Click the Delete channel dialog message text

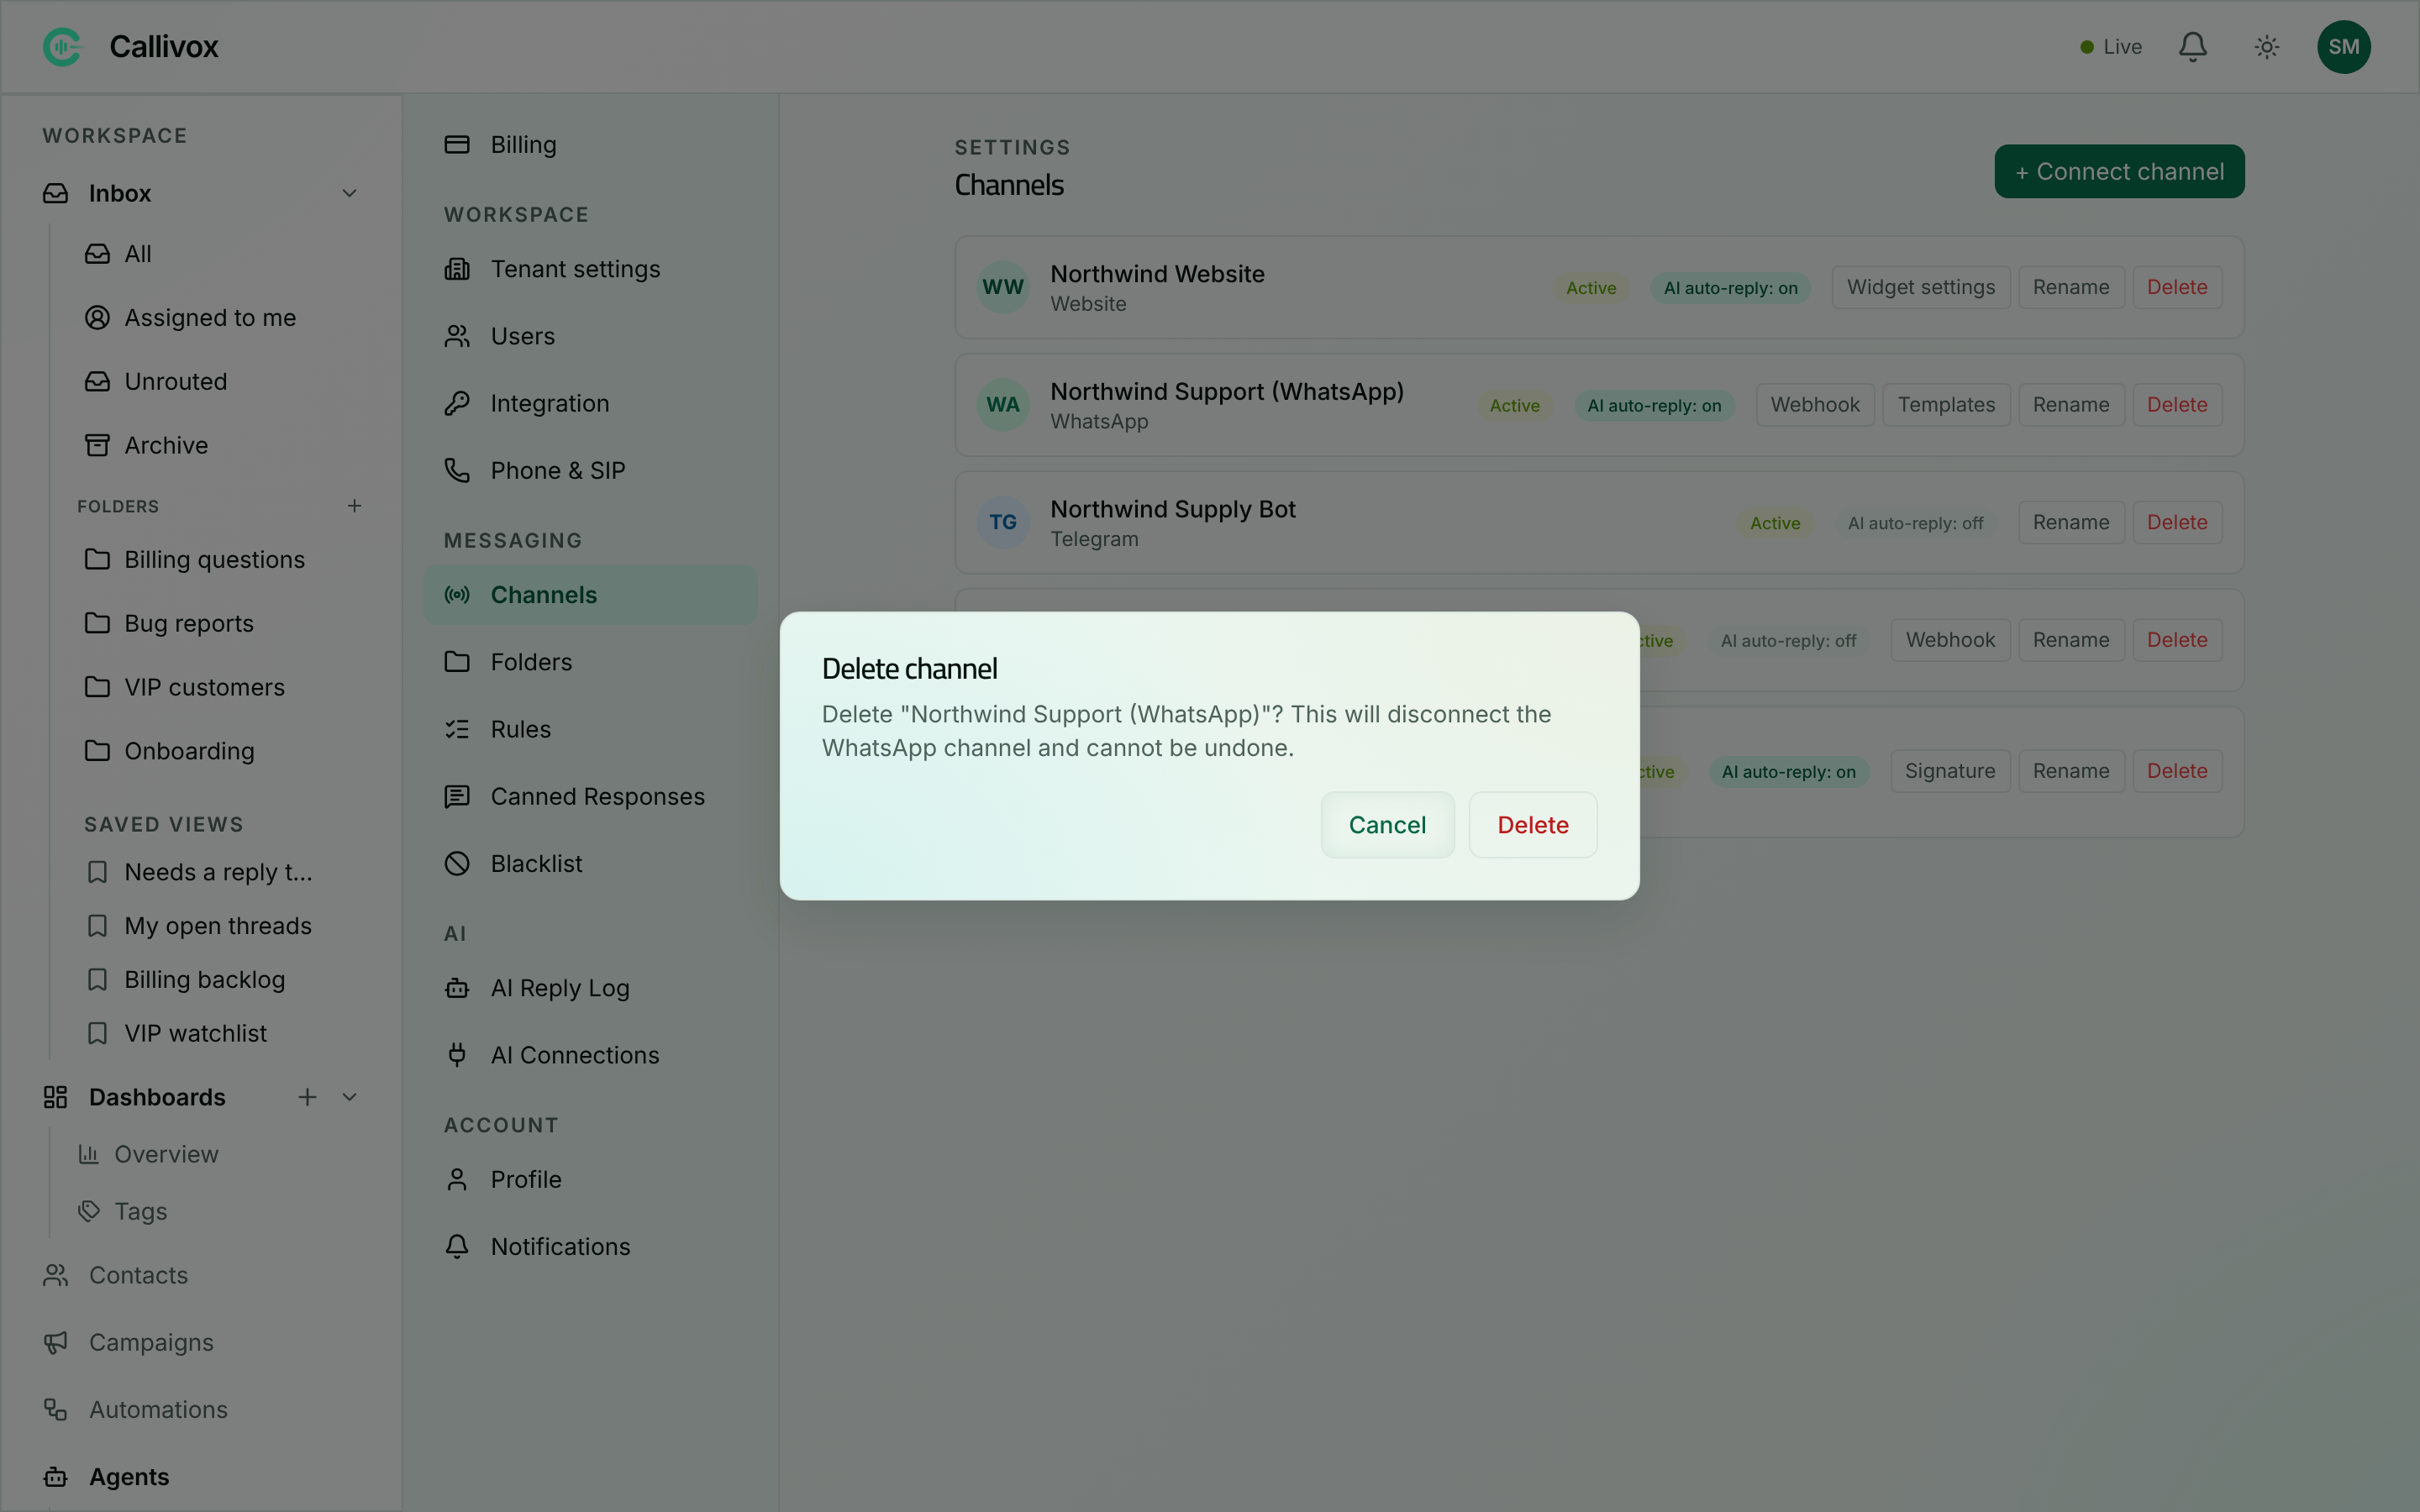[x=1186, y=731]
